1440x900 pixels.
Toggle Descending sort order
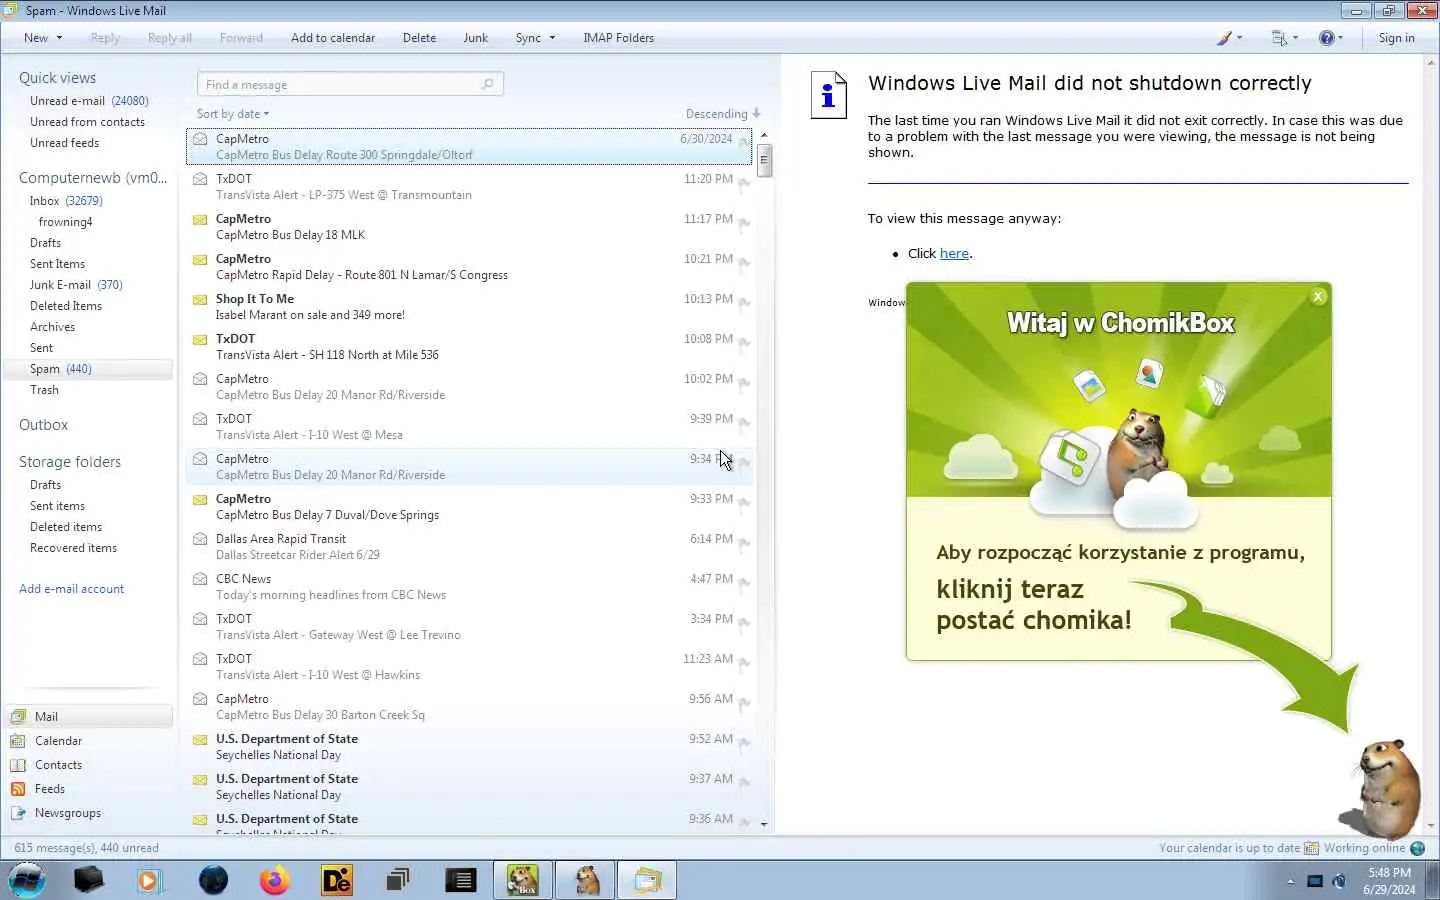point(723,114)
